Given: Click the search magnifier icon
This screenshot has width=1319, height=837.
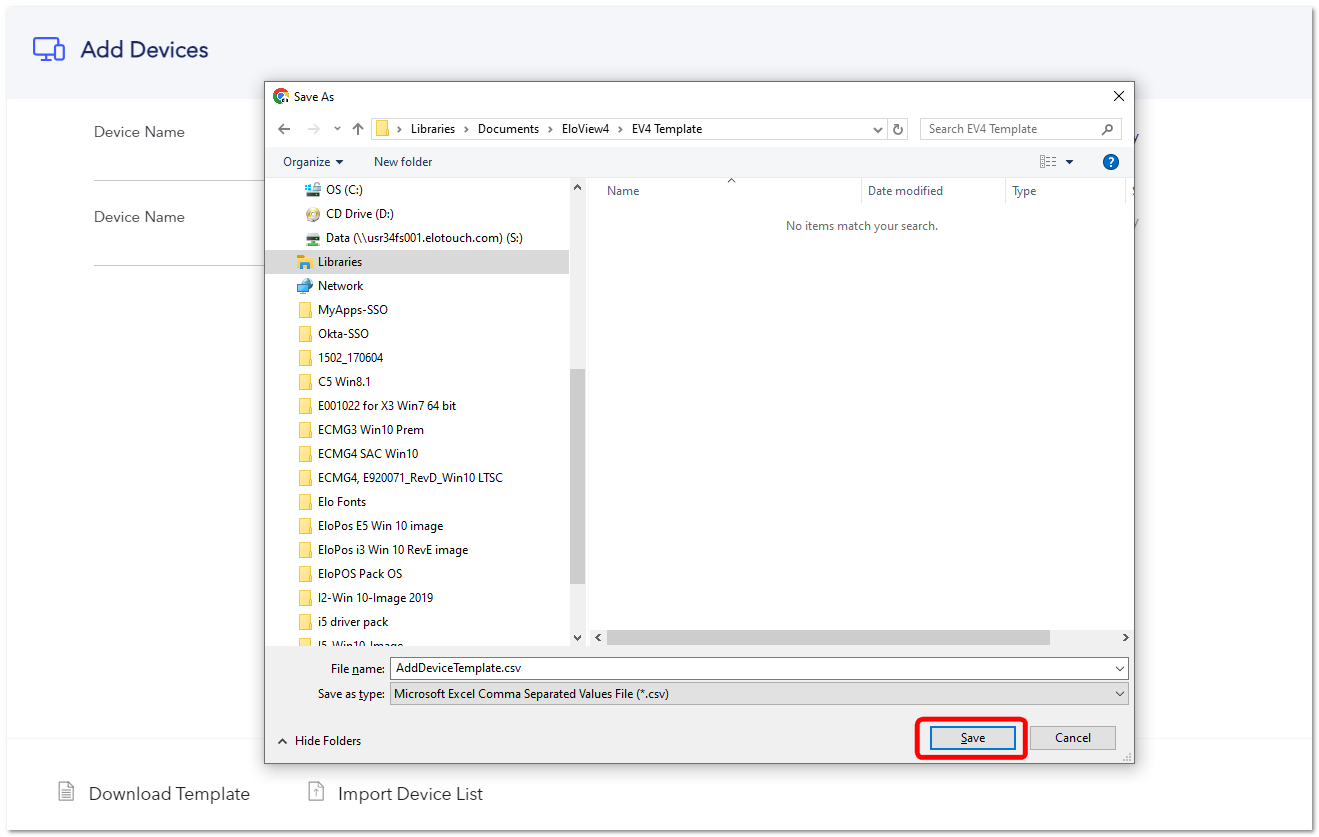Looking at the screenshot, I should pos(1107,129).
